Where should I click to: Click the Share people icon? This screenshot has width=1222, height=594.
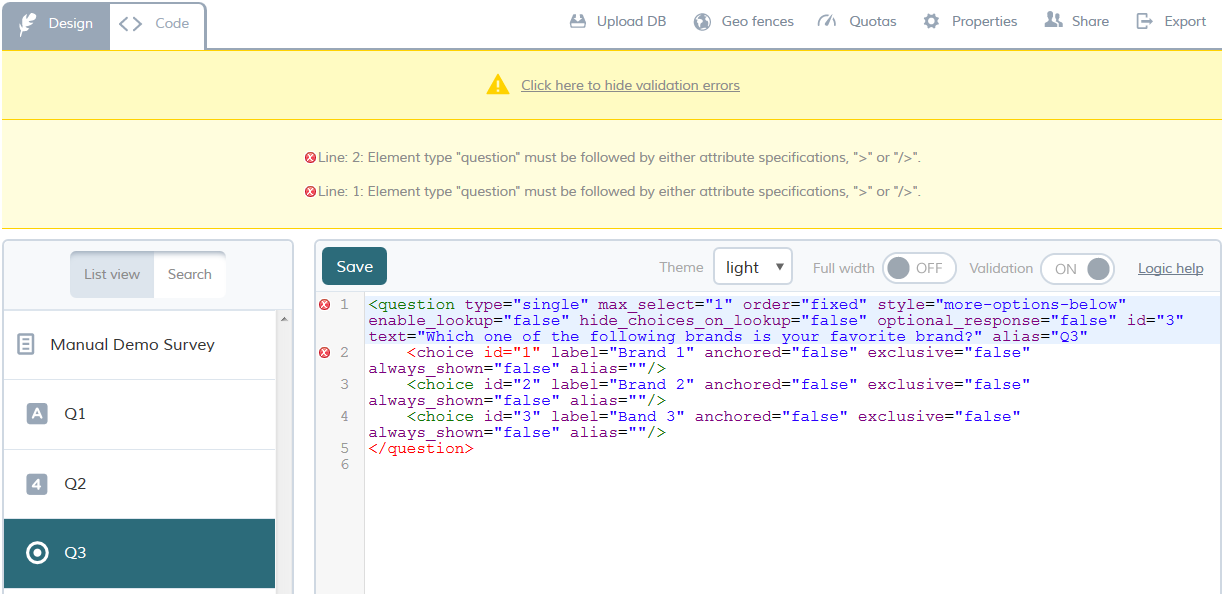coord(1053,20)
